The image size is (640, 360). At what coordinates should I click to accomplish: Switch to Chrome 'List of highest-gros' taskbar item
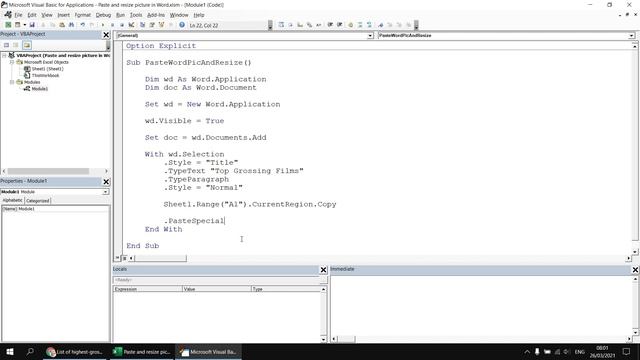pos(74,352)
